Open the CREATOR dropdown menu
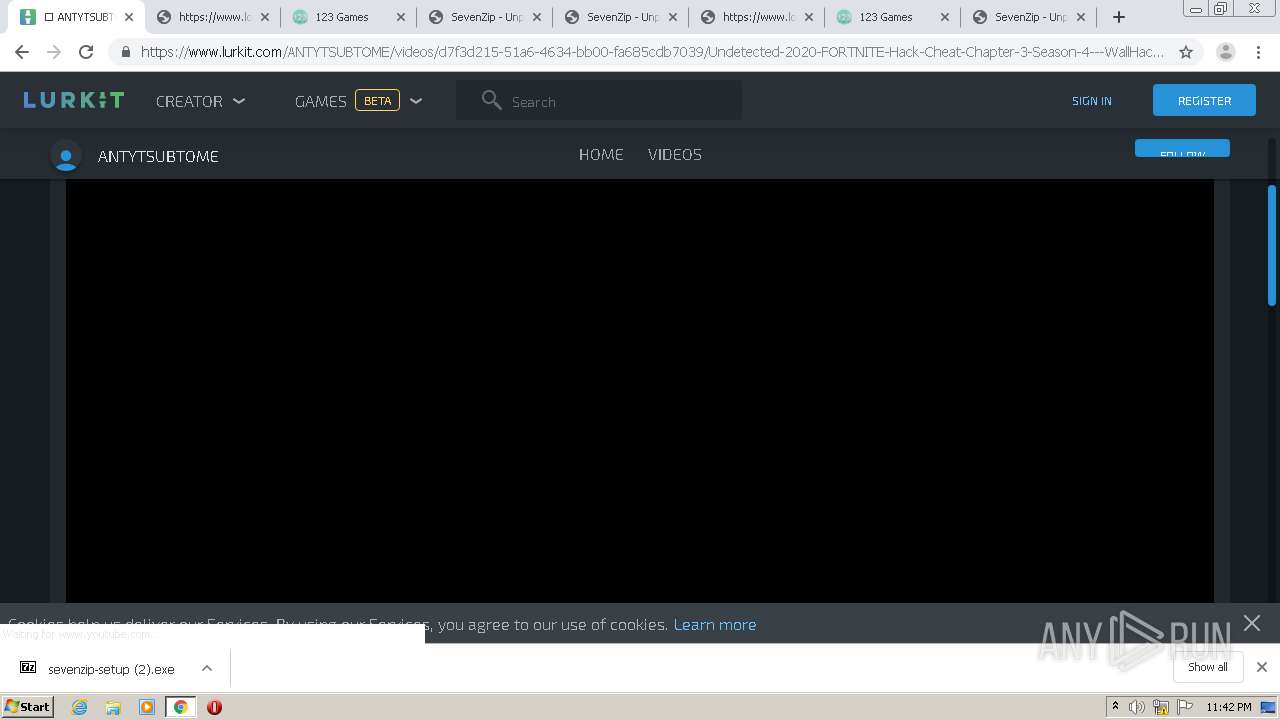The width and height of the screenshot is (1280, 720). [200, 101]
